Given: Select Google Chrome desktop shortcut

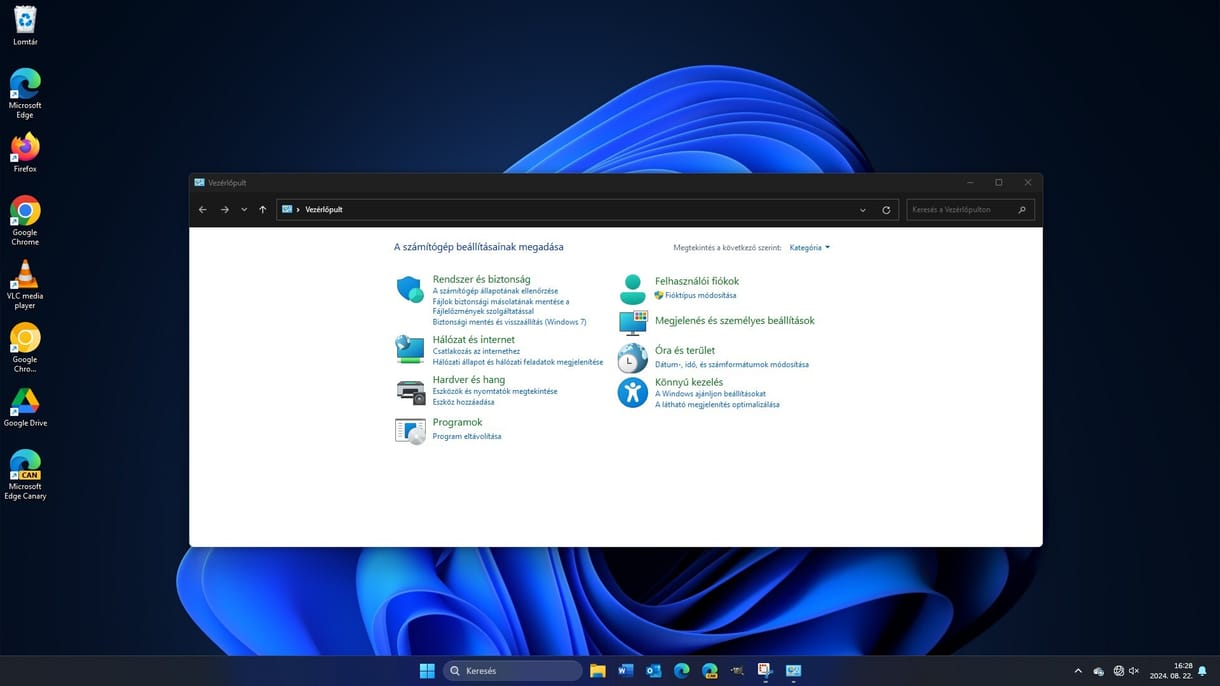Looking at the screenshot, I should pyautogui.click(x=25, y=220).
